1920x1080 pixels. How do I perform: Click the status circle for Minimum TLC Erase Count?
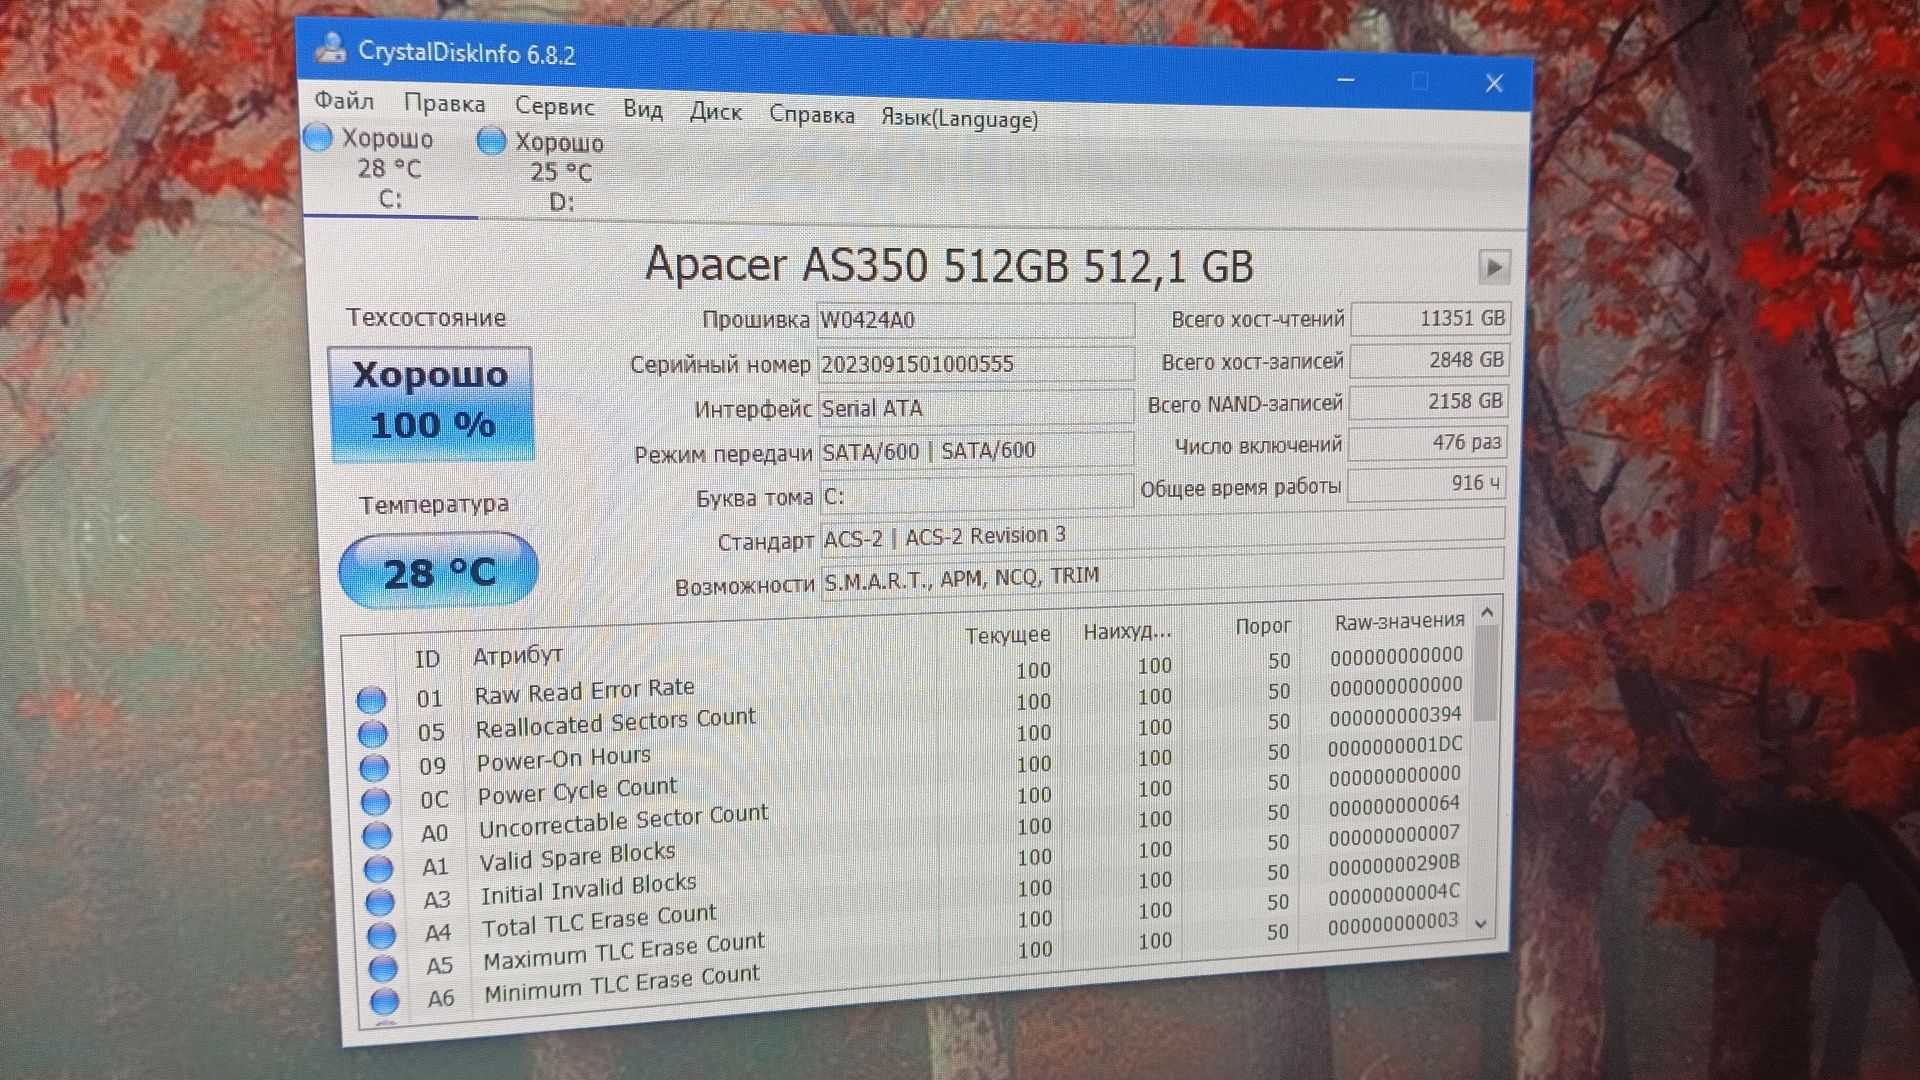tap(385, 1000)
